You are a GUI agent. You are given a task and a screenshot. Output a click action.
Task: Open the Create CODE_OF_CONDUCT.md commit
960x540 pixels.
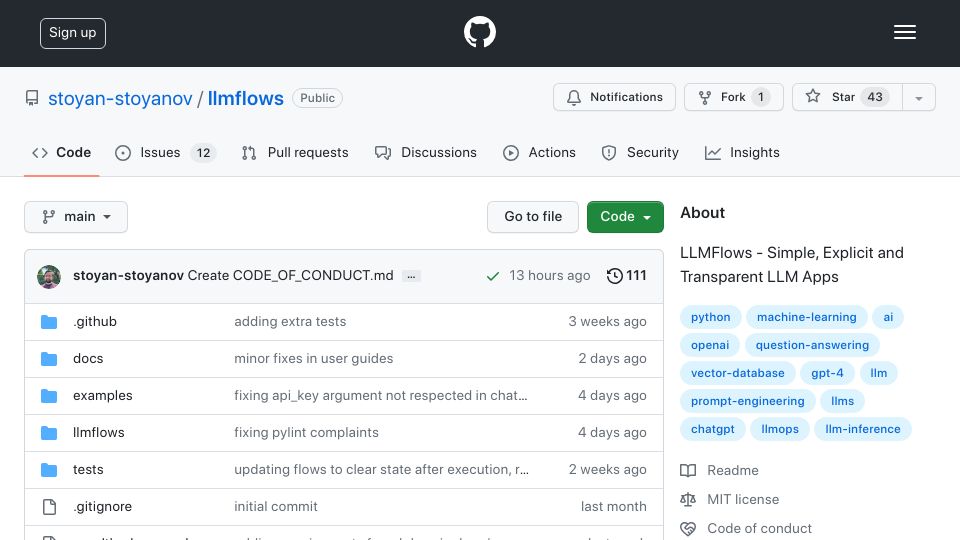(x=290, y=276)
